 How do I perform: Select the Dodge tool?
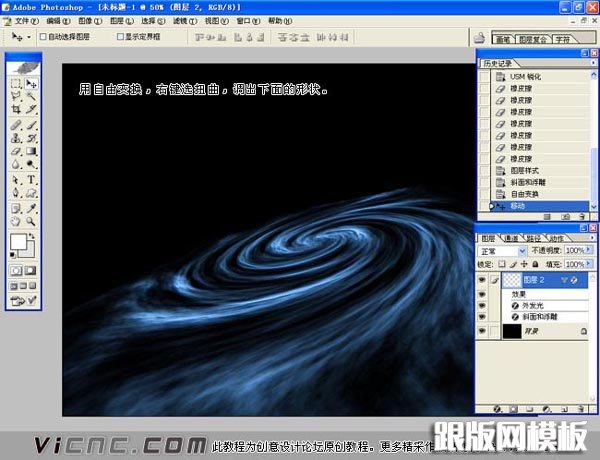click(31, 164)
